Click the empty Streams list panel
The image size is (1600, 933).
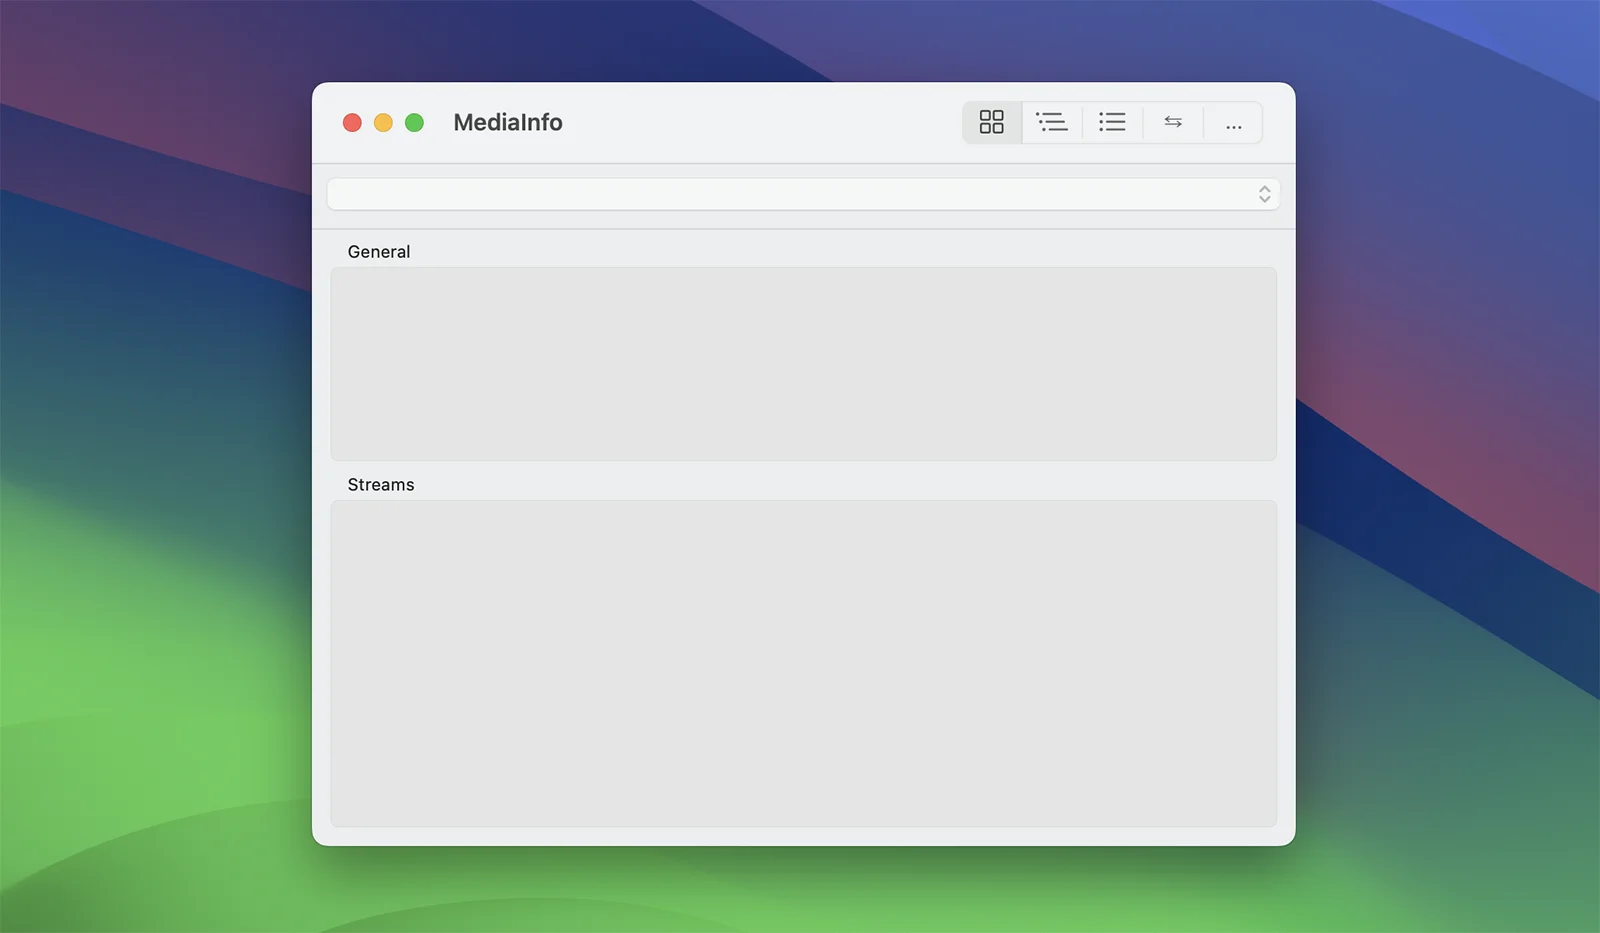(x=804, y=664)
